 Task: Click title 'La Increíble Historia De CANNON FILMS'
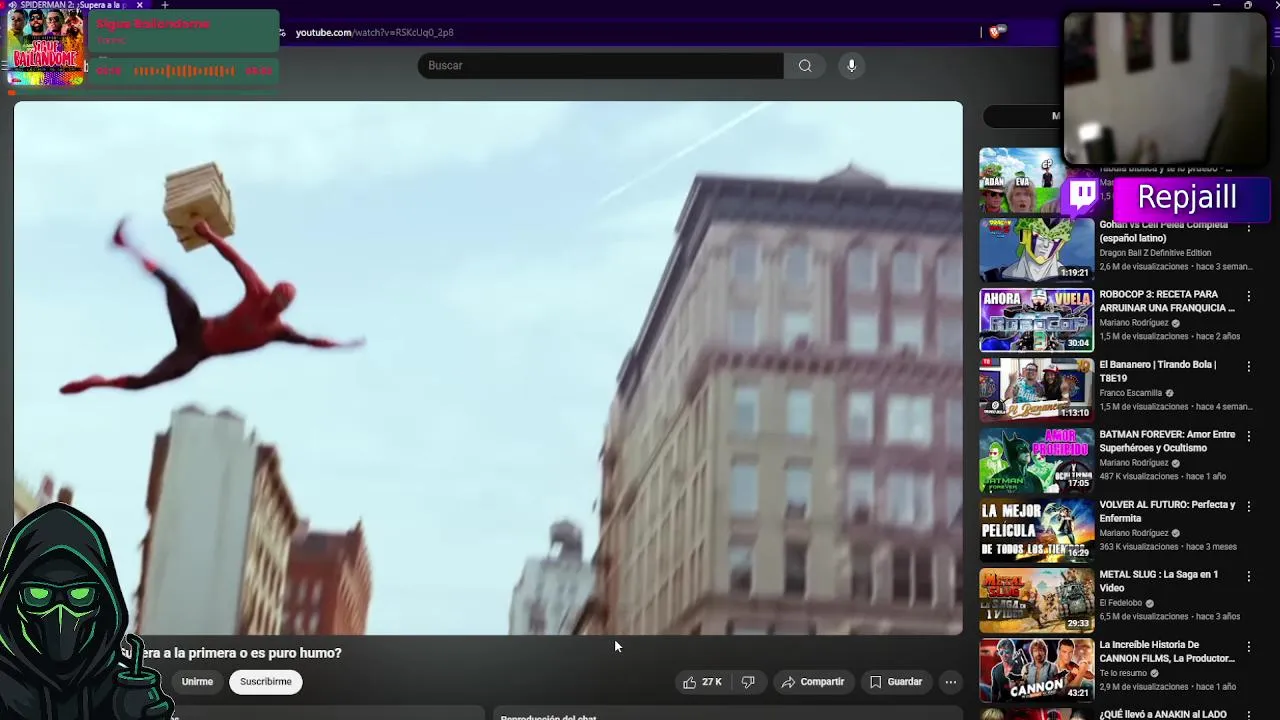coord(1167,651)
